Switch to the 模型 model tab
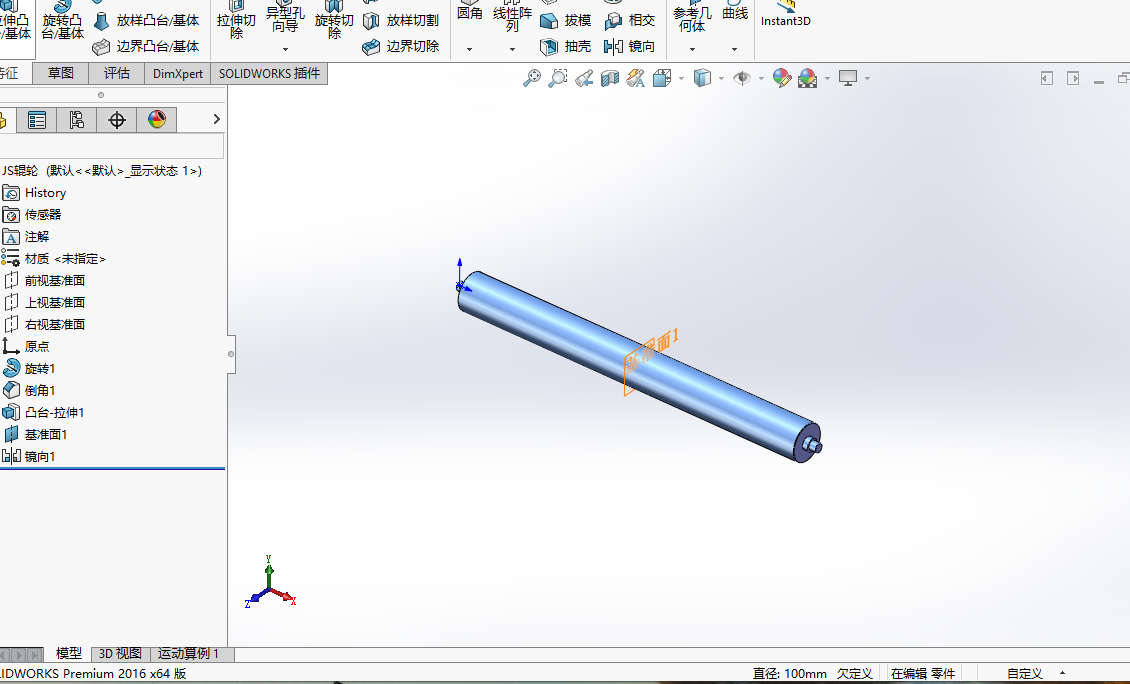This screenshot has width=1130, height=684. pos(69,654)
